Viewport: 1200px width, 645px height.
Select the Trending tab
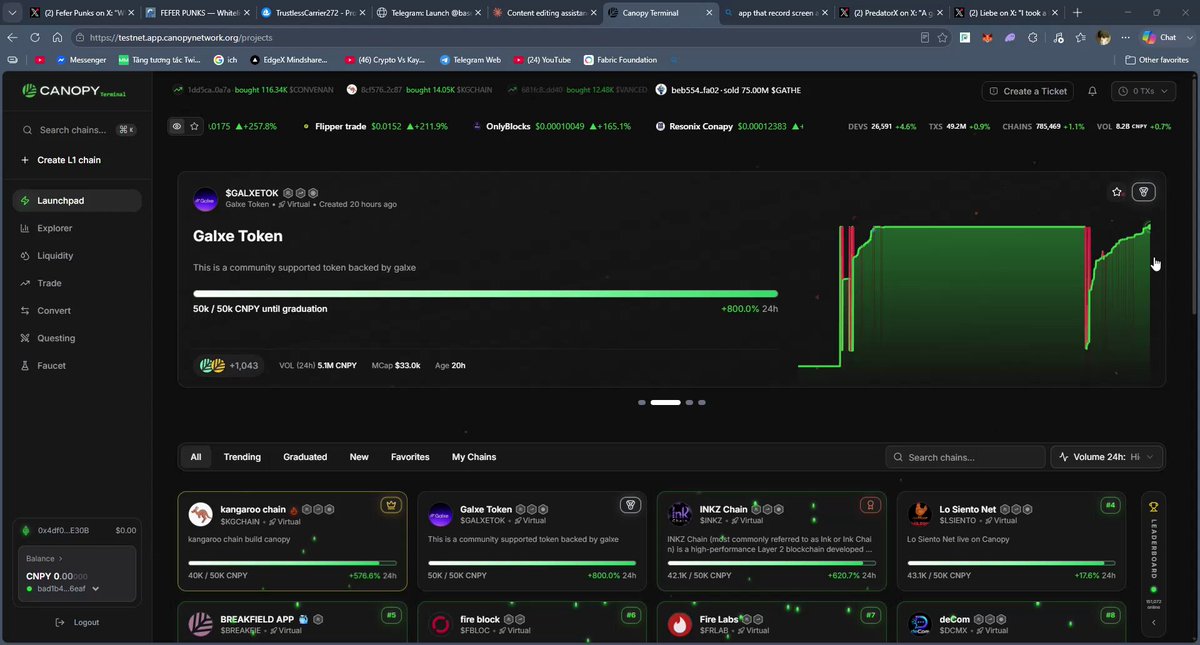pyautogui.click(x=242, y=457)
